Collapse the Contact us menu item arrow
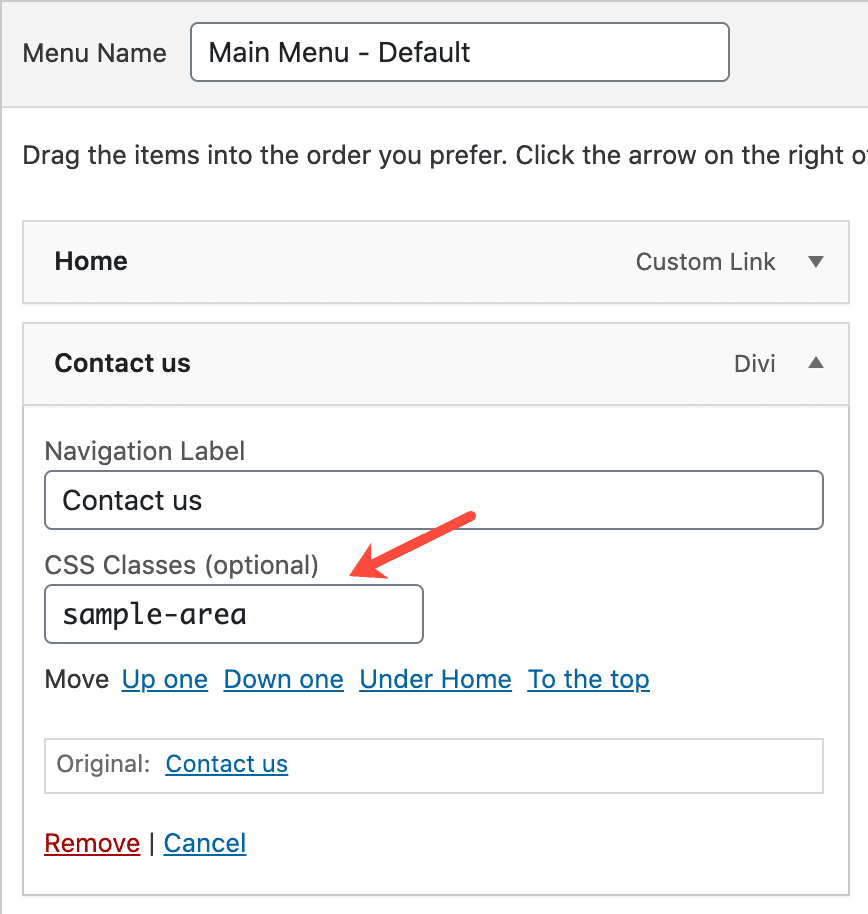Screen dimensions: 868x914 tap(815, 363)
